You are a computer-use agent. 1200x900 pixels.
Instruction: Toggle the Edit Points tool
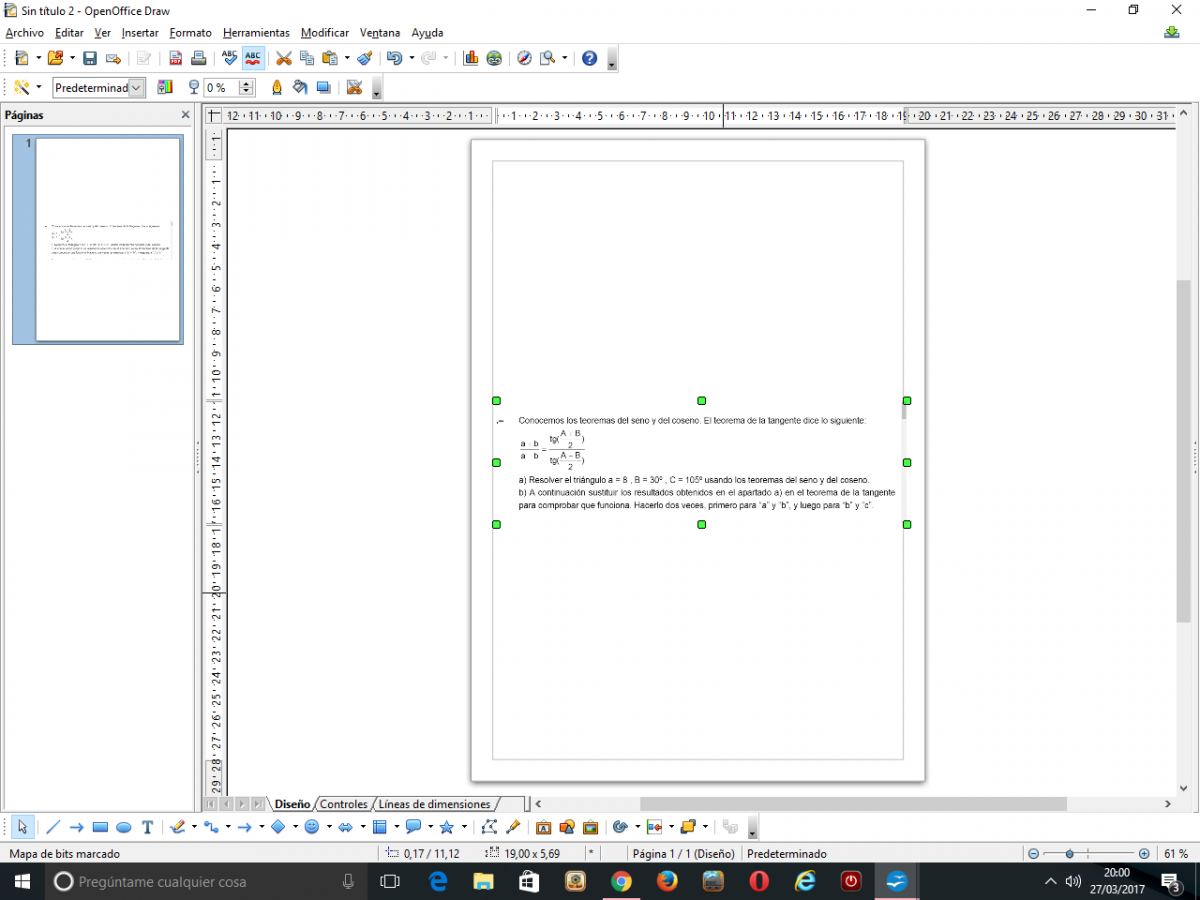pos(489,827)
